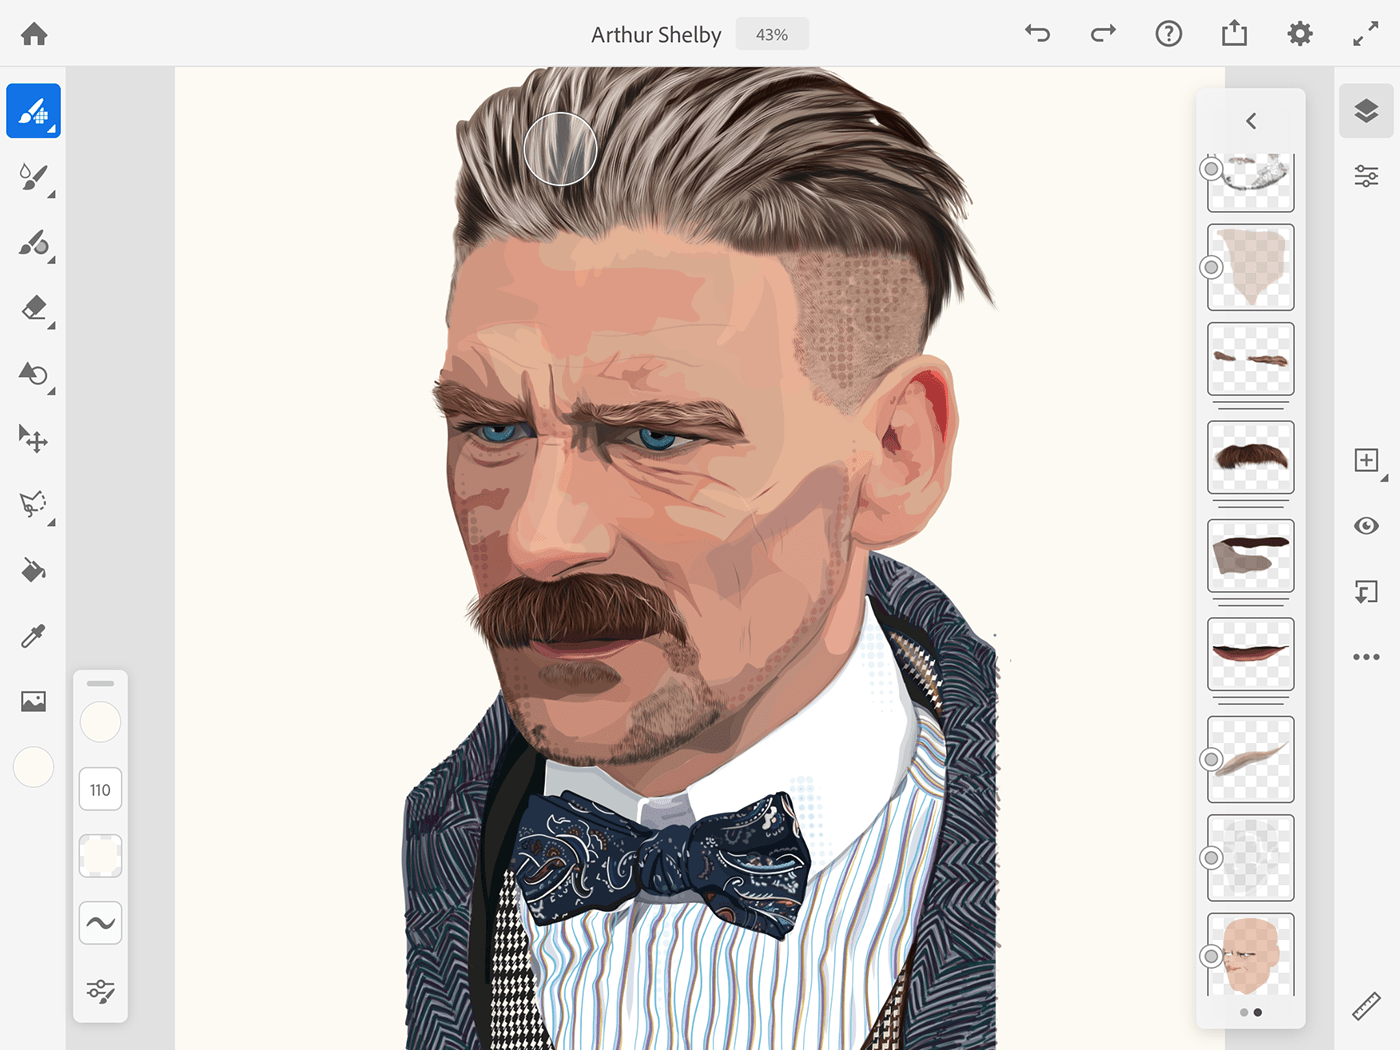Go to the Home screen

34,34
